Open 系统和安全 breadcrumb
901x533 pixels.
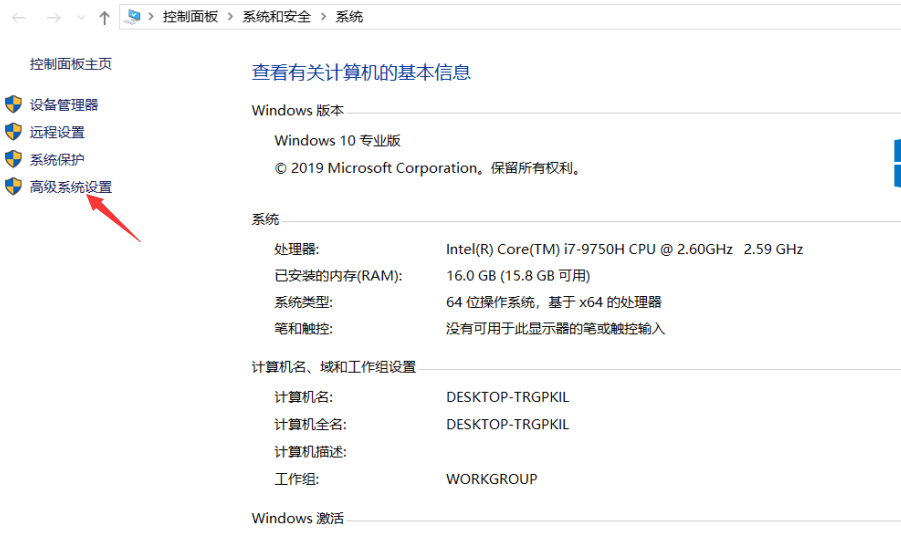(276, 17)
